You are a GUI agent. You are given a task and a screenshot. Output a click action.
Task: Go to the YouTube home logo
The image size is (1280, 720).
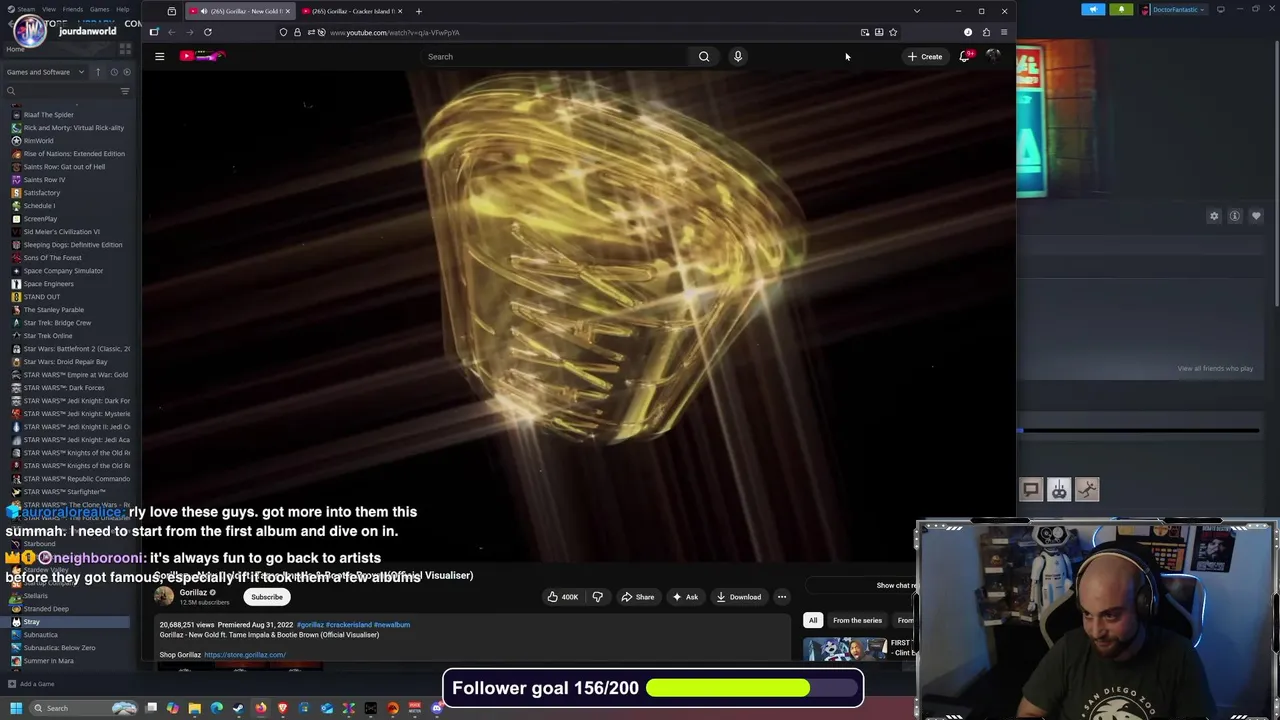(202, 56)
